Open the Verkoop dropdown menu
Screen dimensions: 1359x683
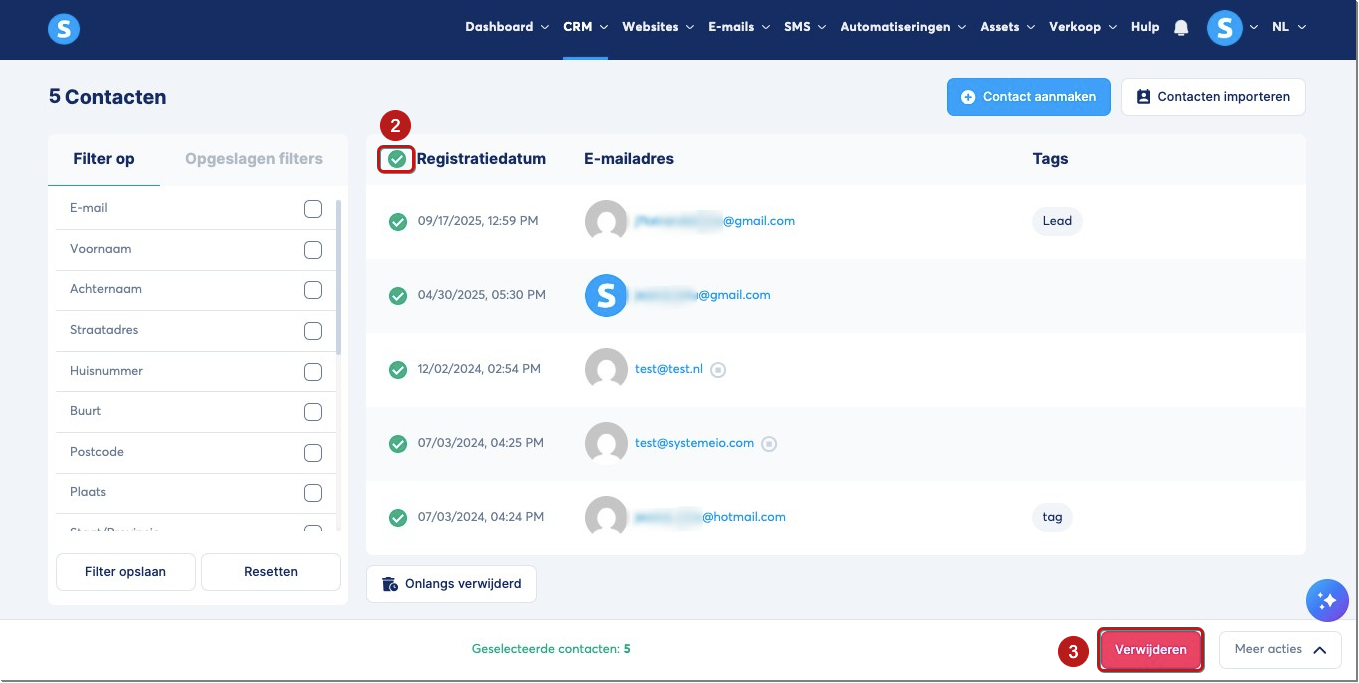point(1083,28)
